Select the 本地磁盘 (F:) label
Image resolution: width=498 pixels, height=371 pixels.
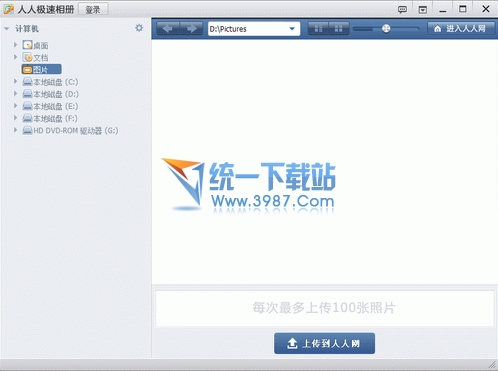click(x=55, y=119)
